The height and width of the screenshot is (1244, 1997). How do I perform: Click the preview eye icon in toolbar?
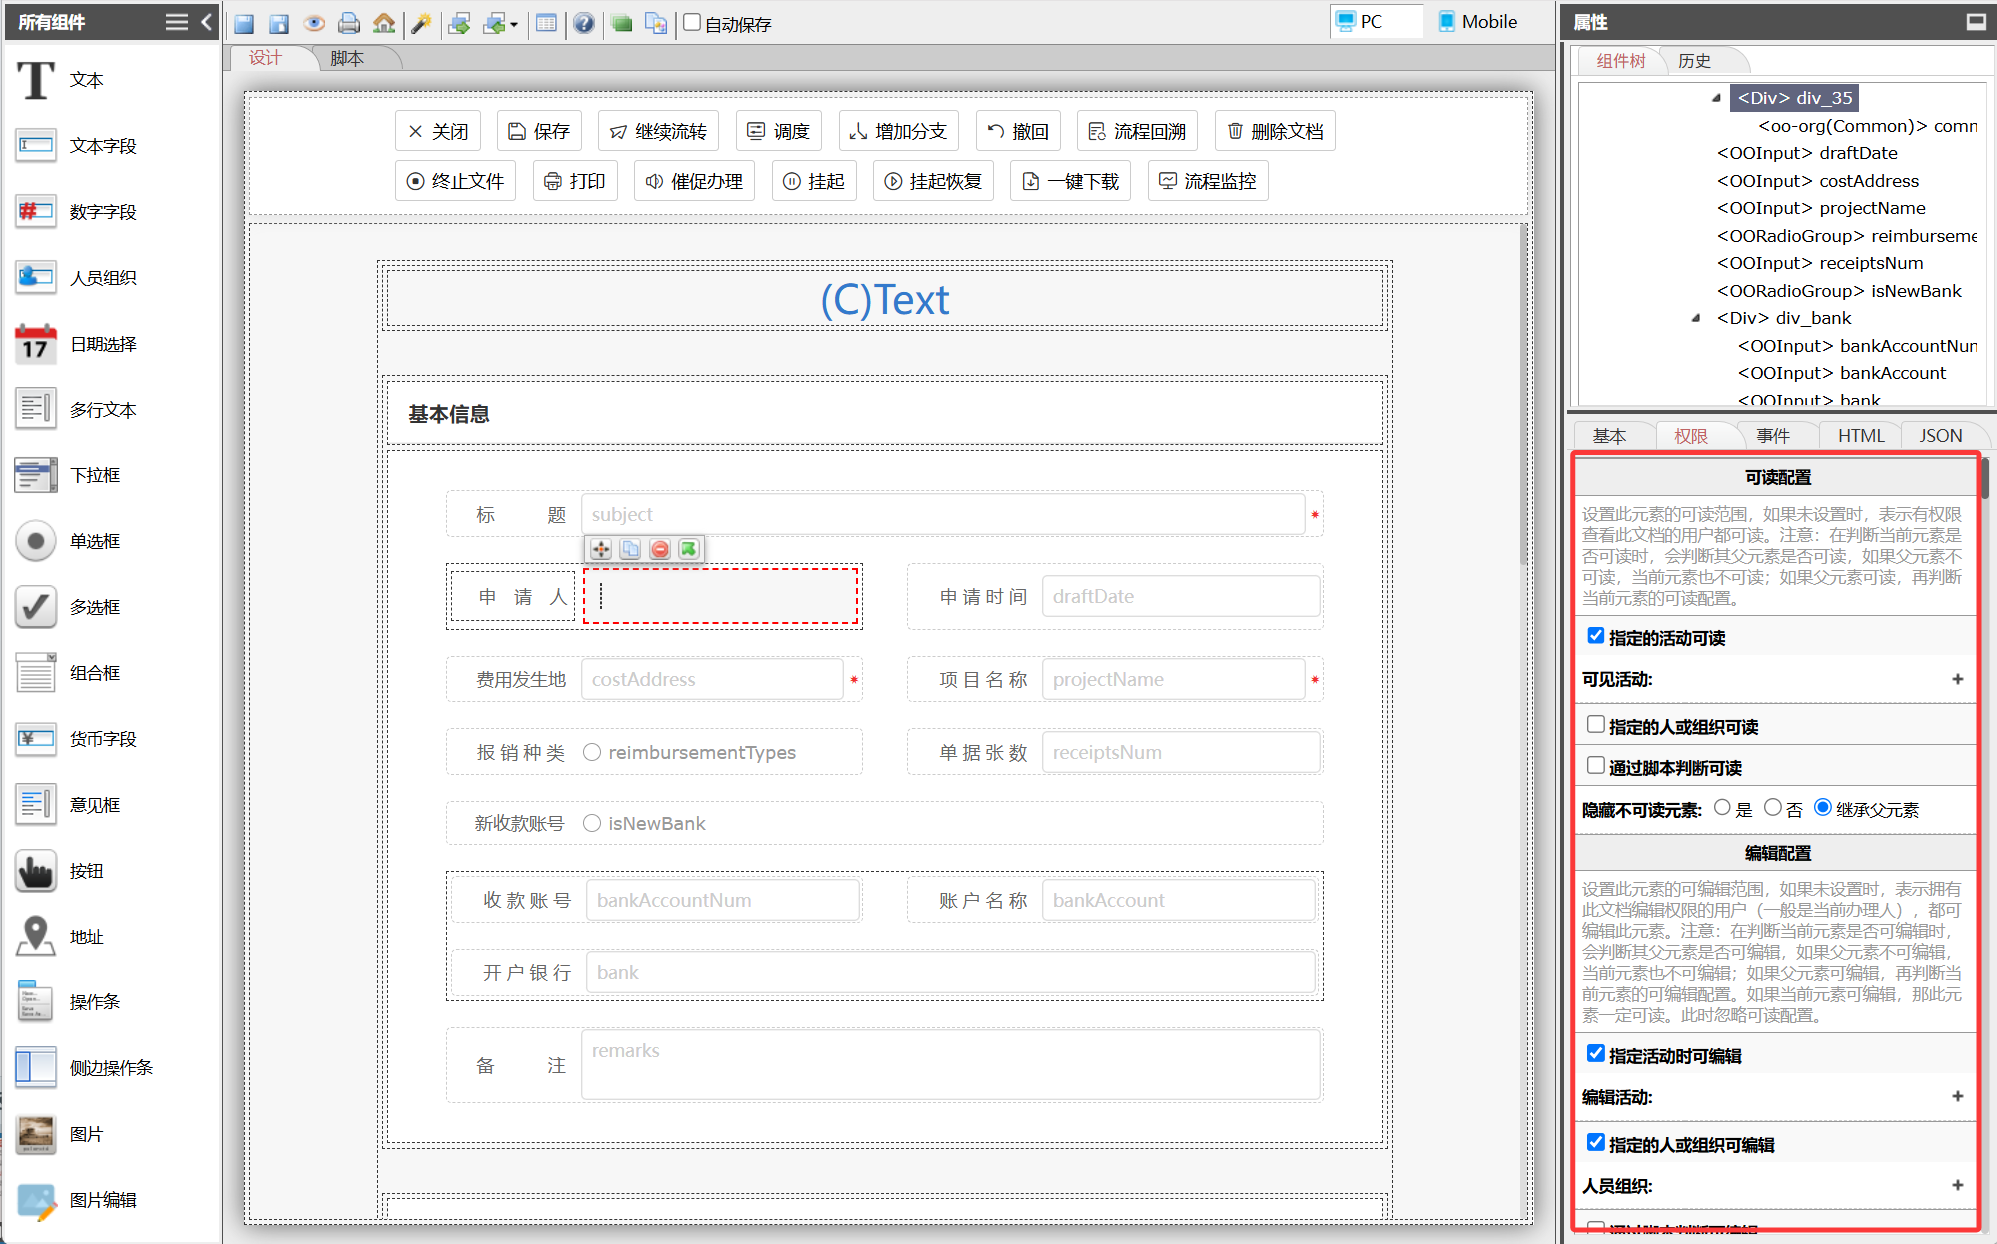click(x=314, y=23)
